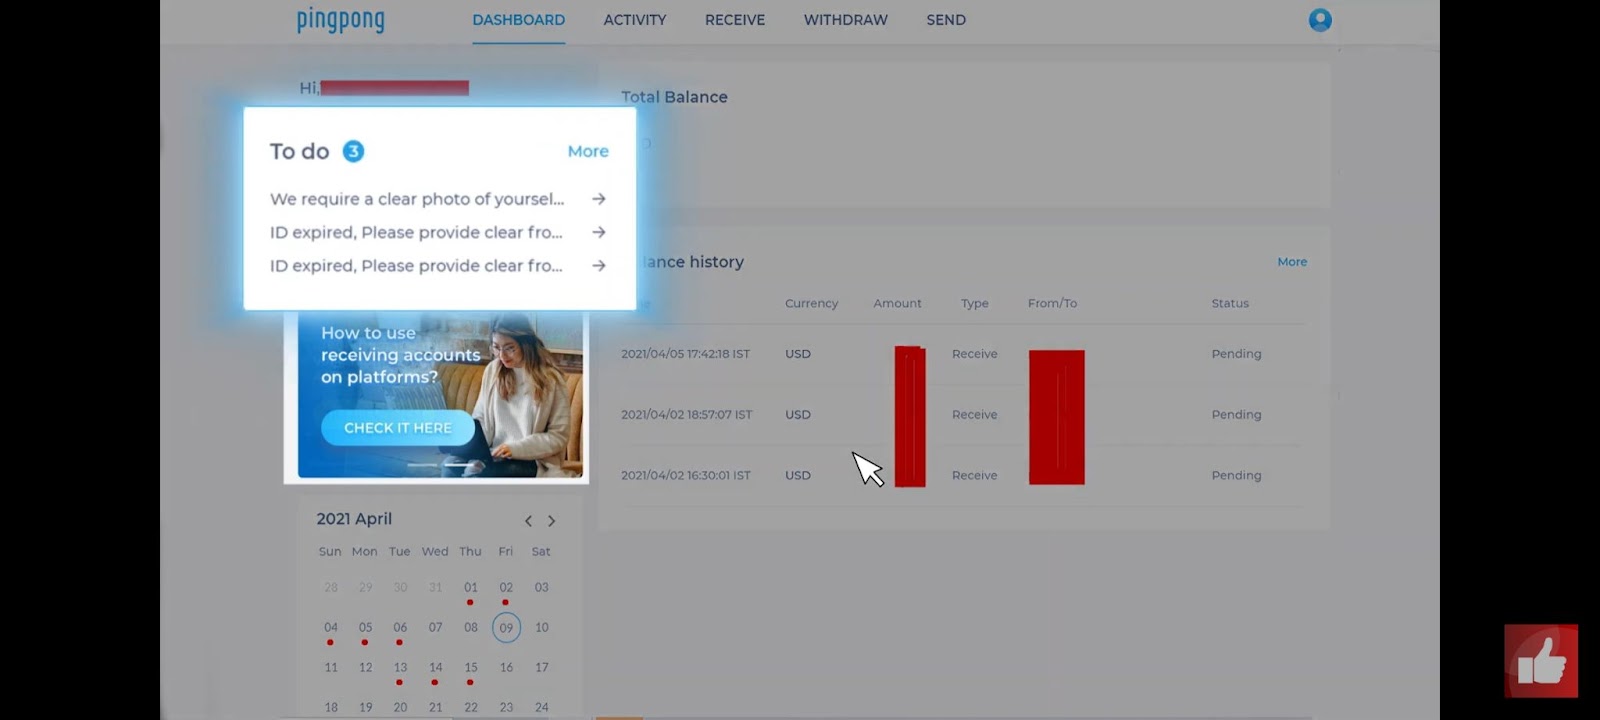This screenshot has height=720, width=1600.
Task: Open the receiving accounts banner image
Action: tap(440, 395)
